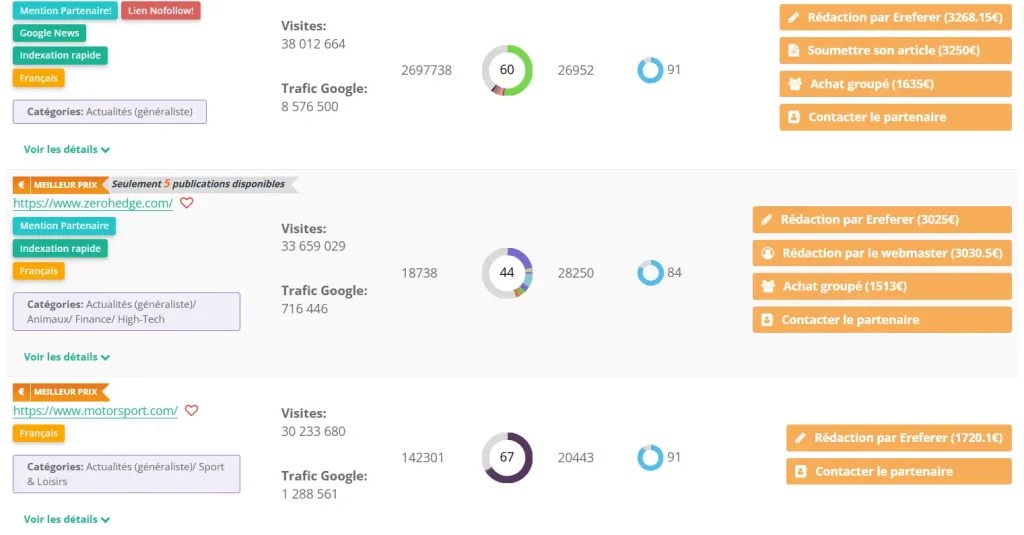Click the blue ring gauge showing 84
This screenshot has height=535, width=1024.
tap(650, 272)
